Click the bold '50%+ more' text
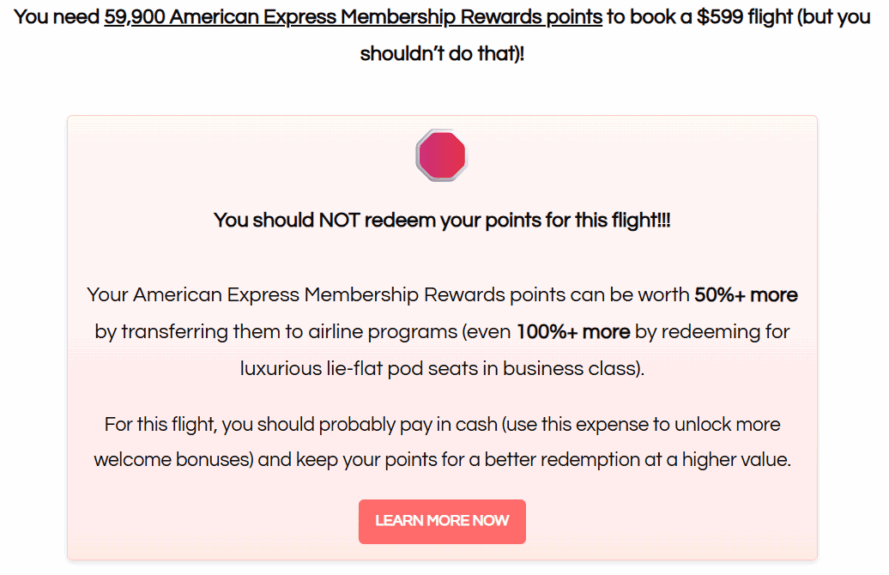This screenshot has height=575, width=889. point(746,295)
